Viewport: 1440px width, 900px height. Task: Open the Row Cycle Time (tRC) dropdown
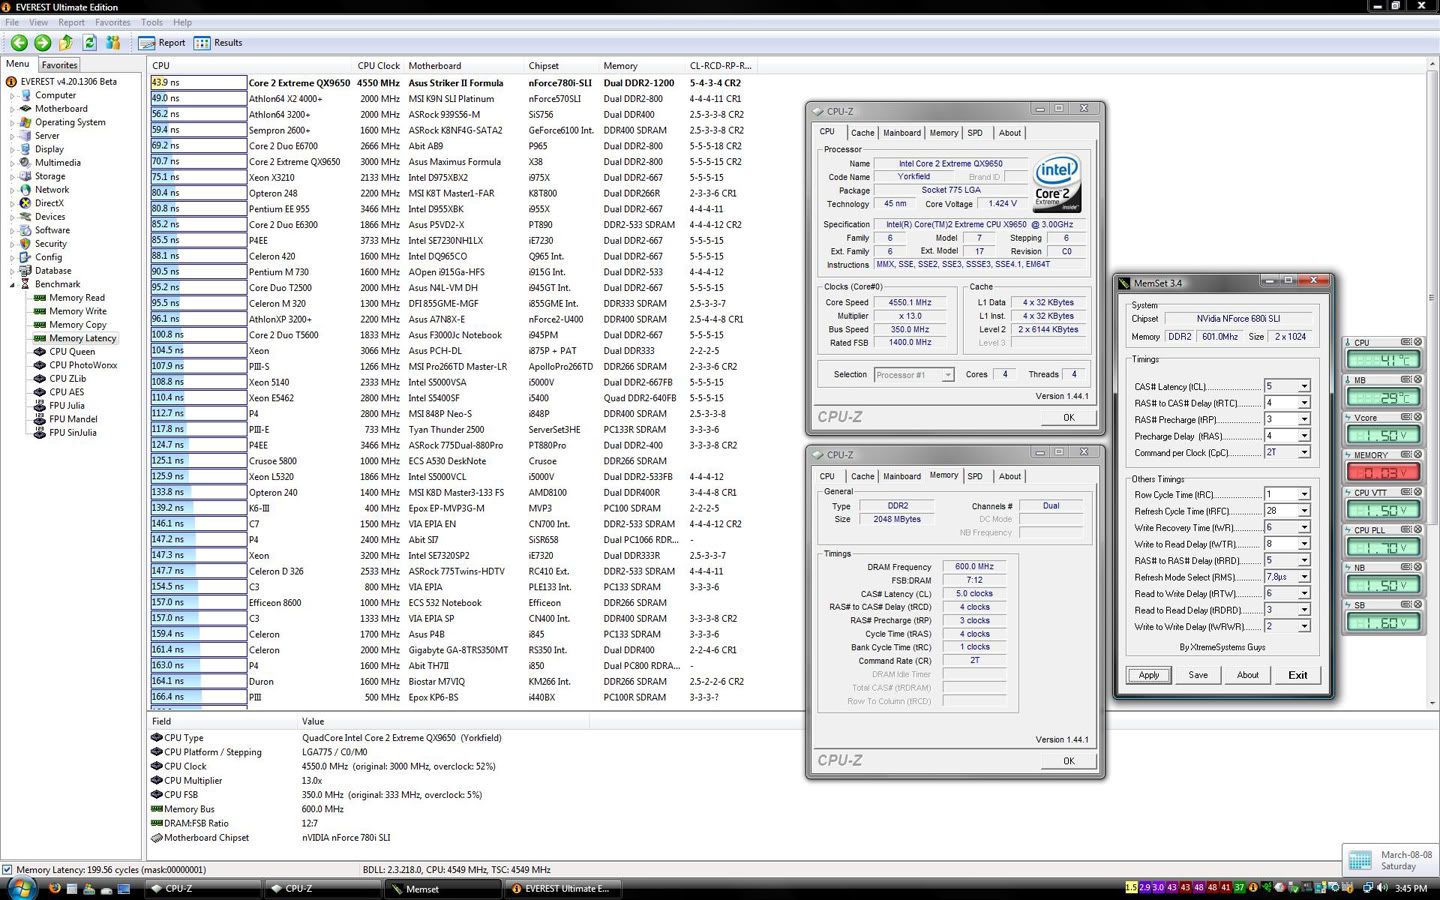coord(1304,494)
